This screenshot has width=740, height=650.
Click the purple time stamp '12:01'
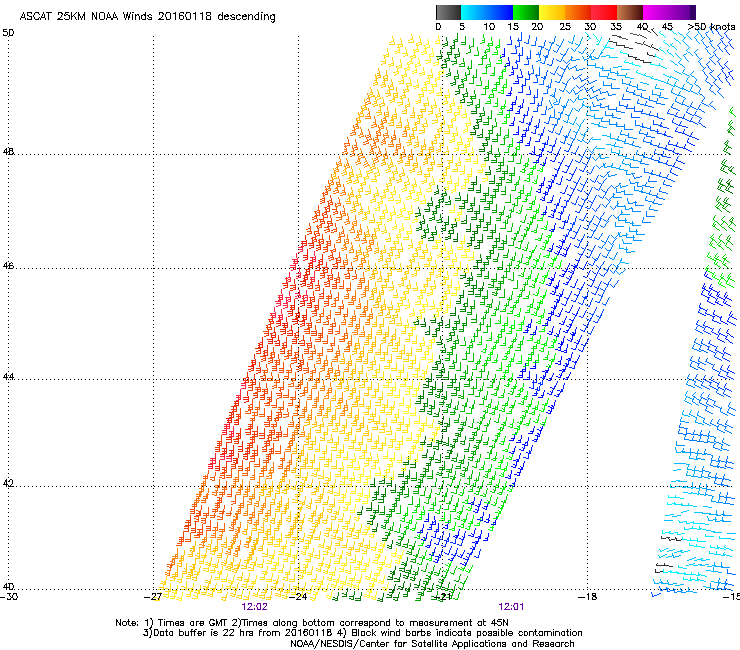[511, 607]
